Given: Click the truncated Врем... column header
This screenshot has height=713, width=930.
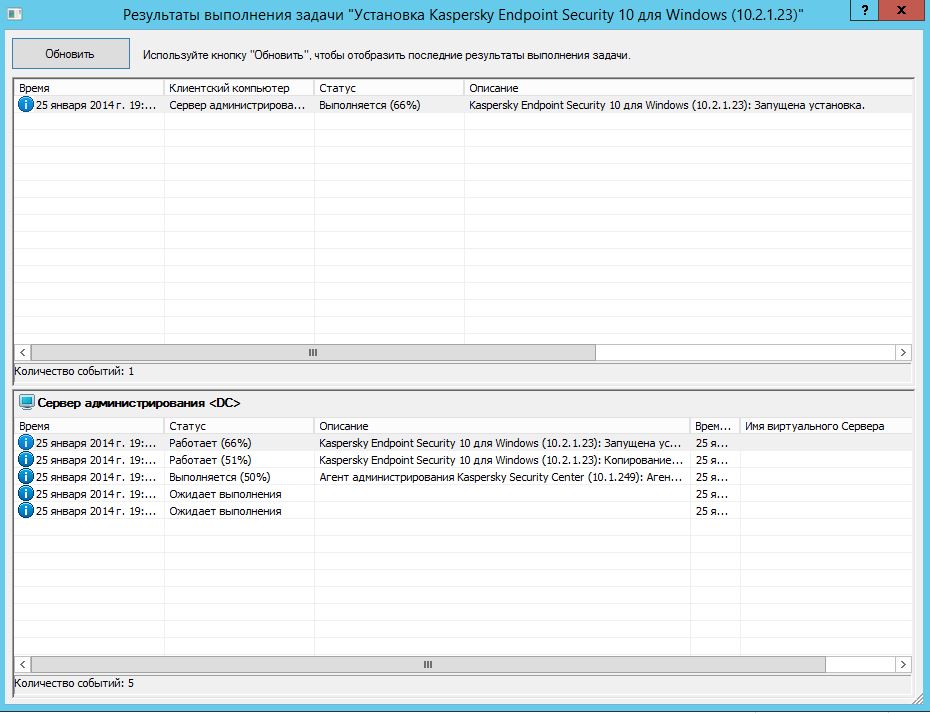Looking at the screenshot, I should [x=715, y=426].
